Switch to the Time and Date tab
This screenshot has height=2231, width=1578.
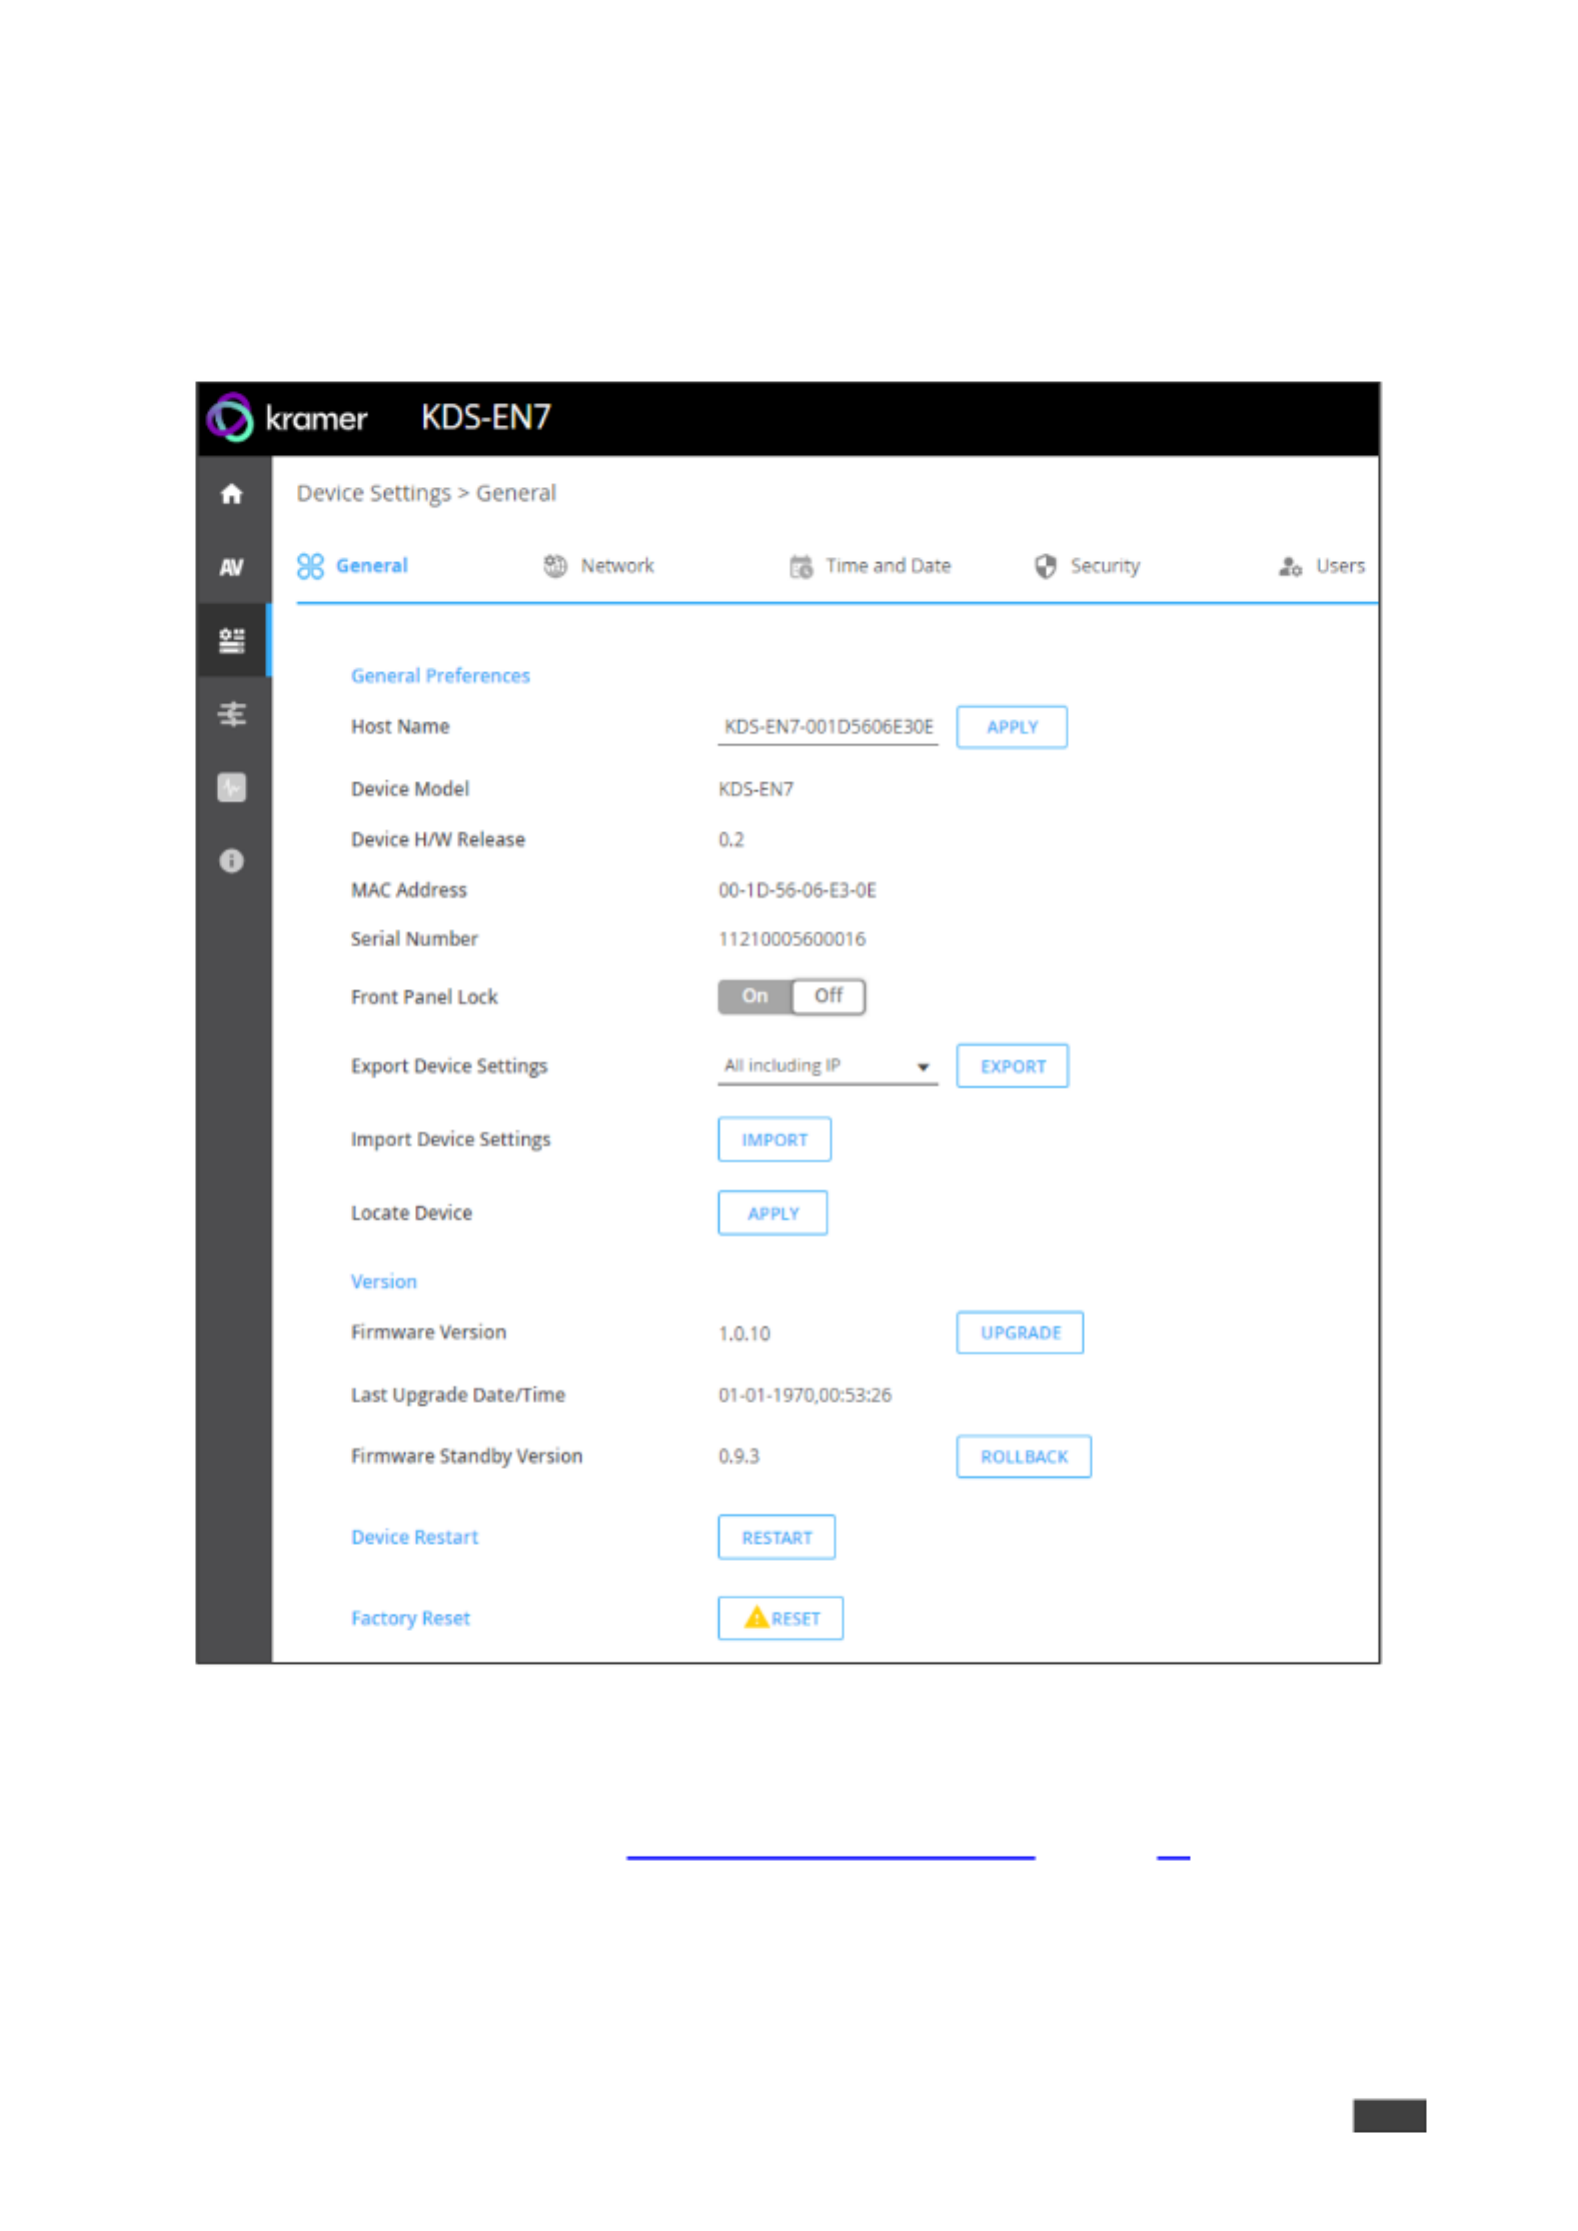[x=870, y=567]
